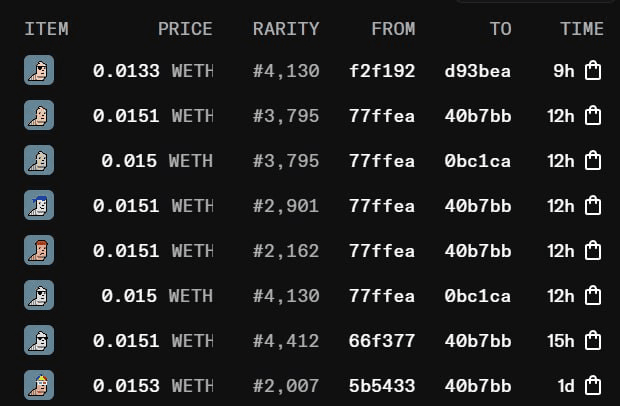Open transaction icon in the 15h row
The width and height of the screenshot is (620, 406).
593,341
